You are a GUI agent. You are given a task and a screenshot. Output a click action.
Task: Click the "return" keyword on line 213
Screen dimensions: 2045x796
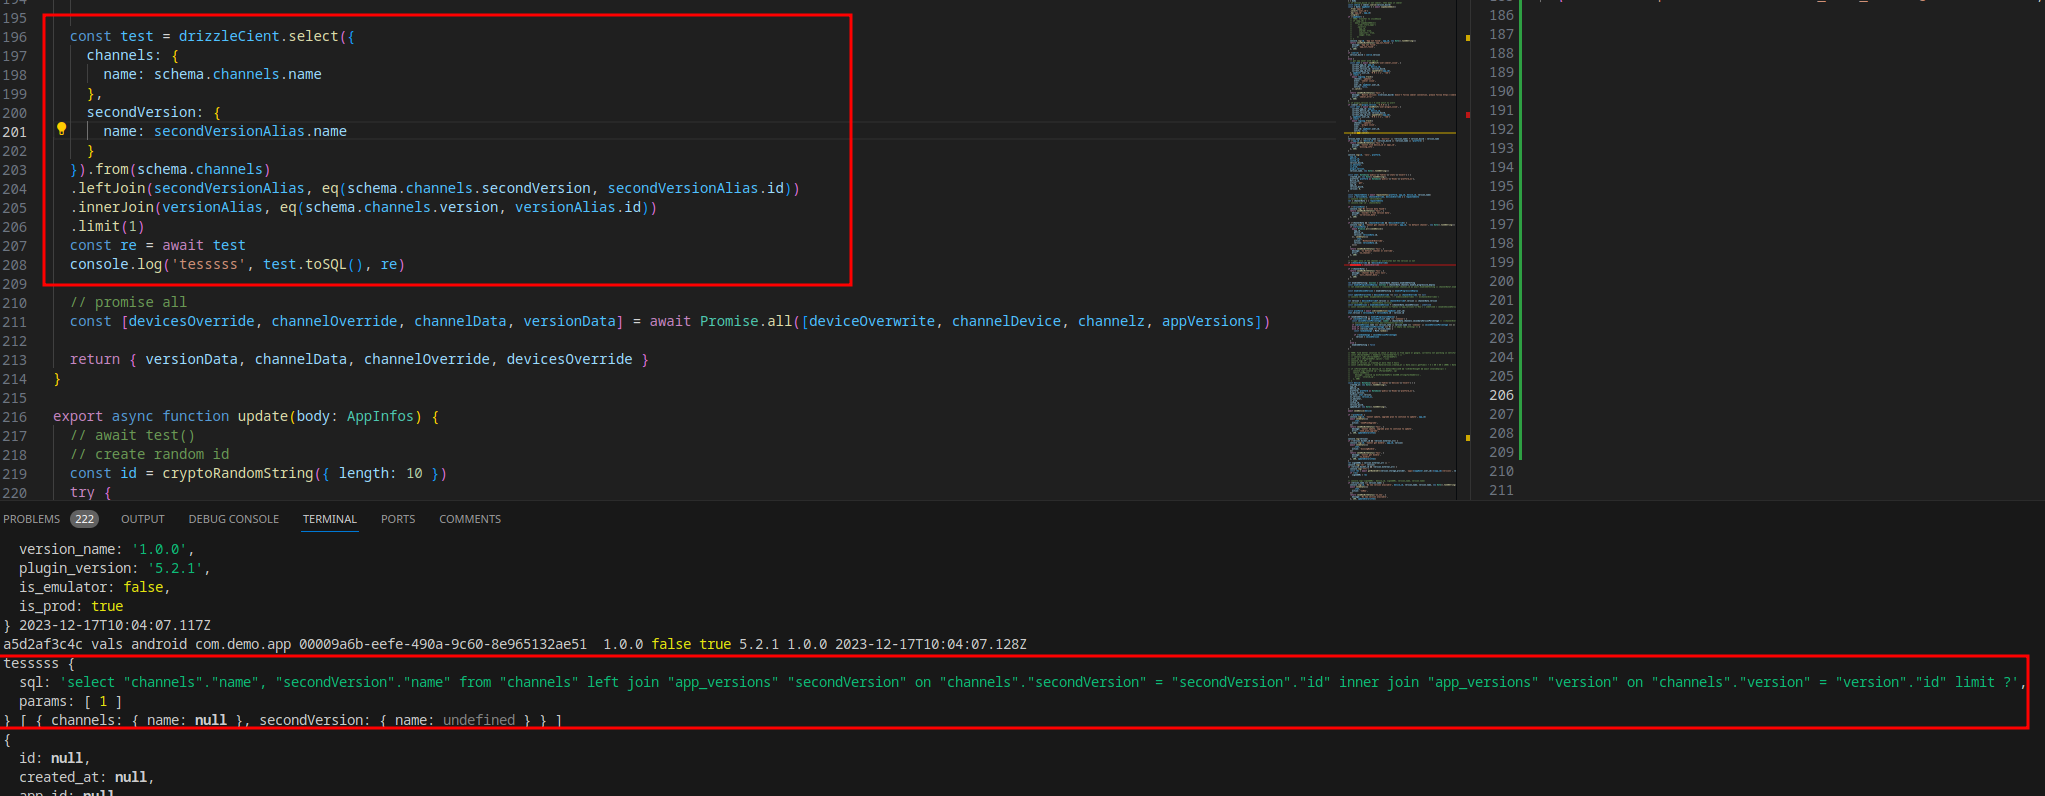point(95,359)
